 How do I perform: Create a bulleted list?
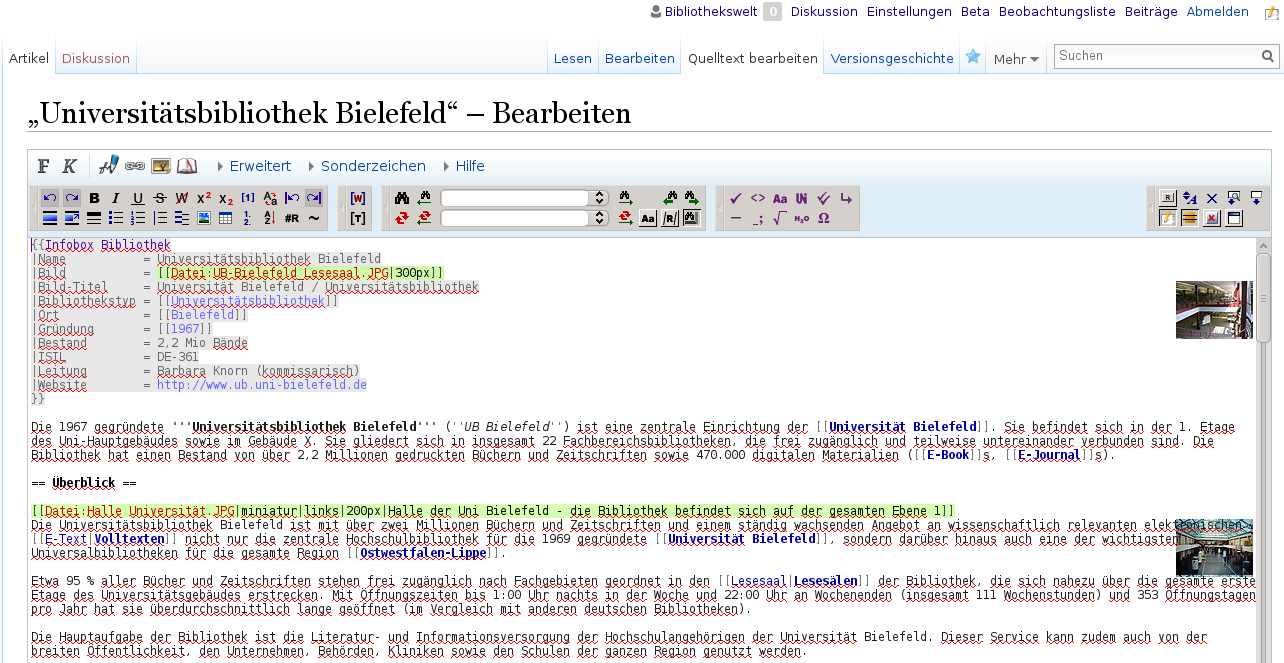(x=116, y=218)
